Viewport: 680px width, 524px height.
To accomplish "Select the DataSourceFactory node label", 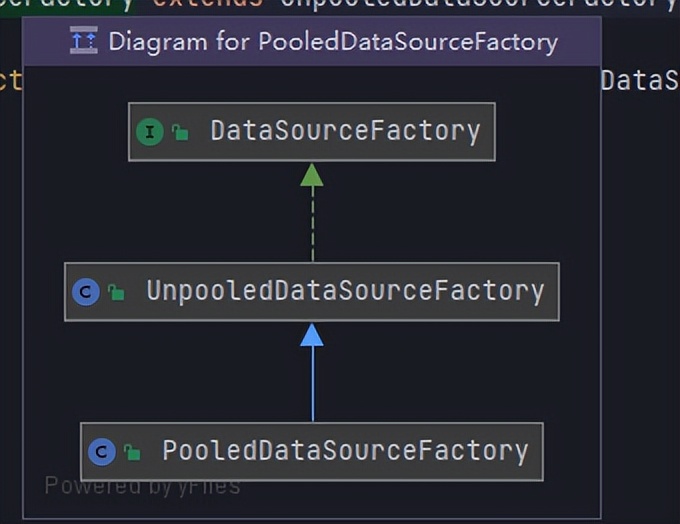I will [346, 131].
